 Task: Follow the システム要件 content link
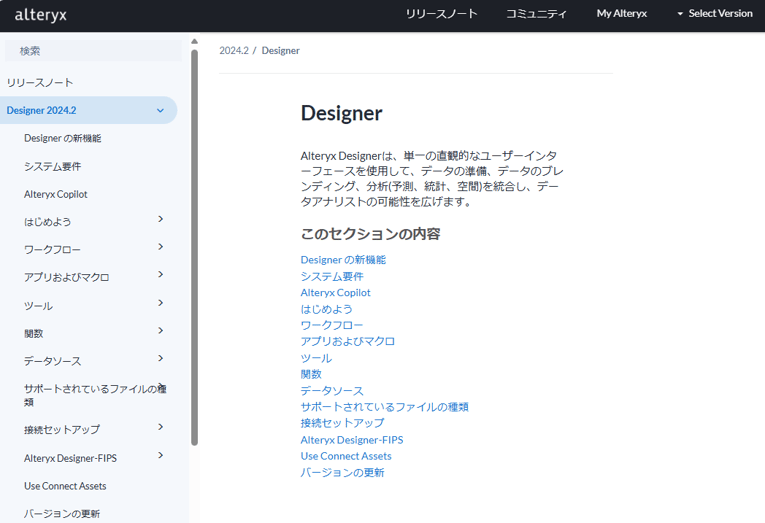(x=332, y=277)
